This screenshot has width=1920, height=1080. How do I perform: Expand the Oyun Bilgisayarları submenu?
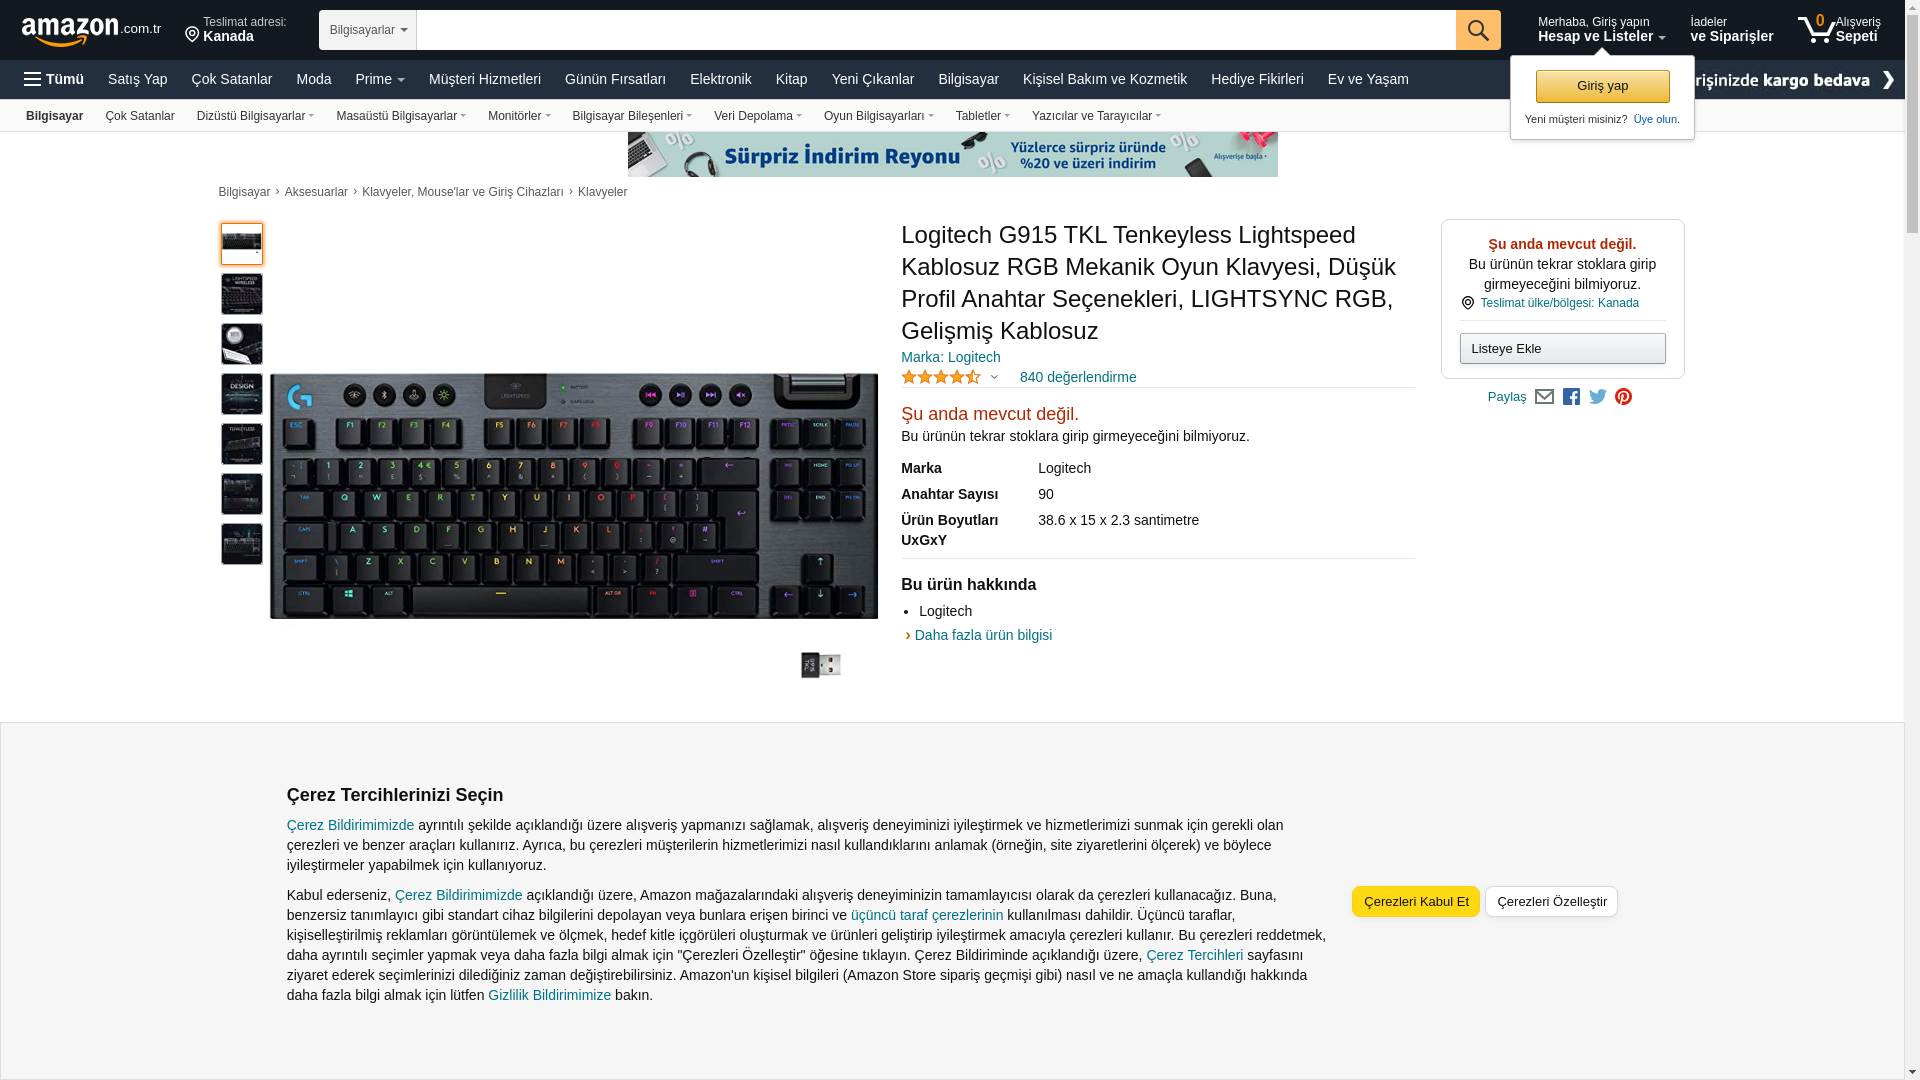(x=878, y=116)
